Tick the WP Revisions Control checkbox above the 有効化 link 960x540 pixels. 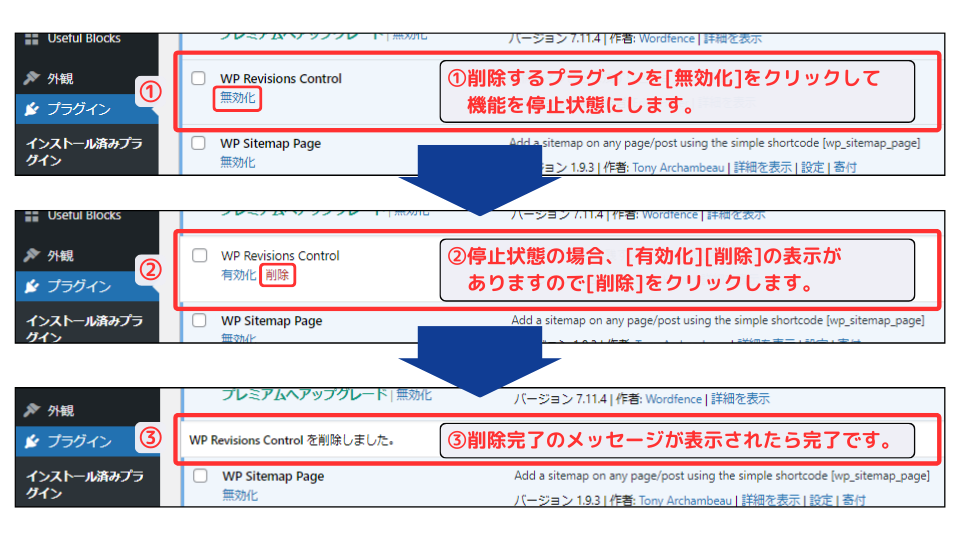pos(200,255)
